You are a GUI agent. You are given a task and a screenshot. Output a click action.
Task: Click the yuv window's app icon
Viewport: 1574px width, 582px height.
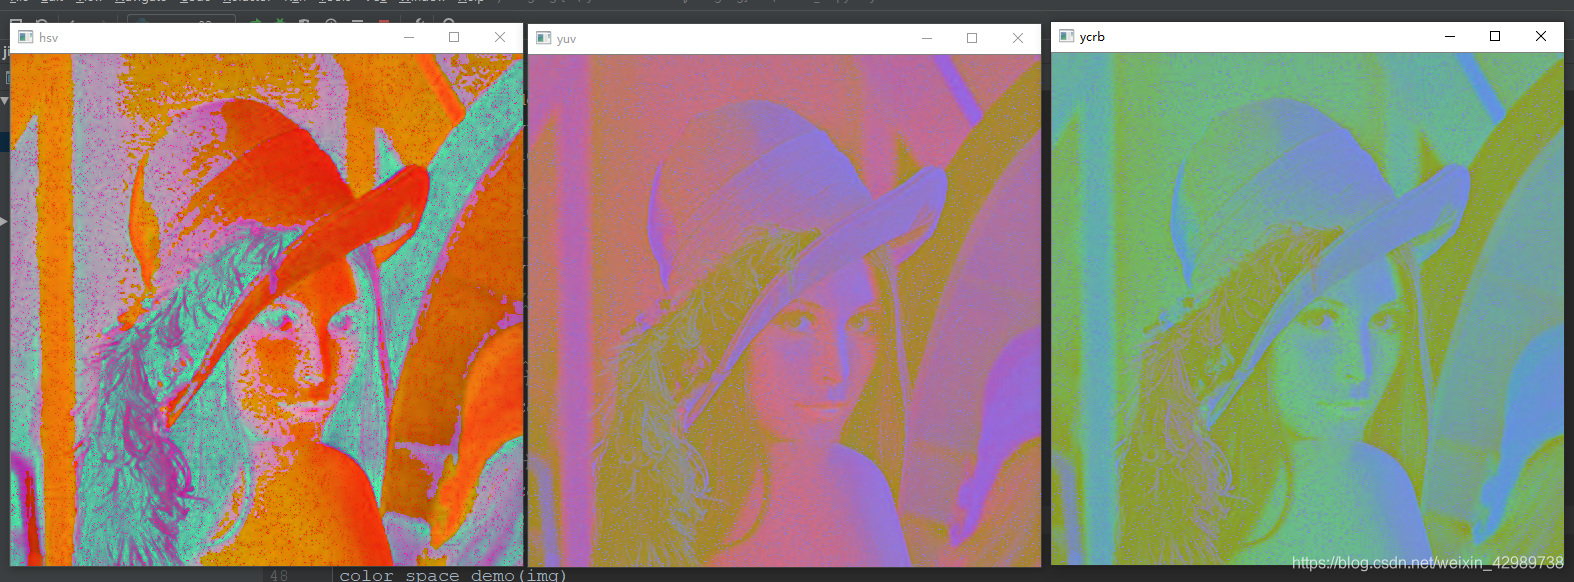click(543, 38)
